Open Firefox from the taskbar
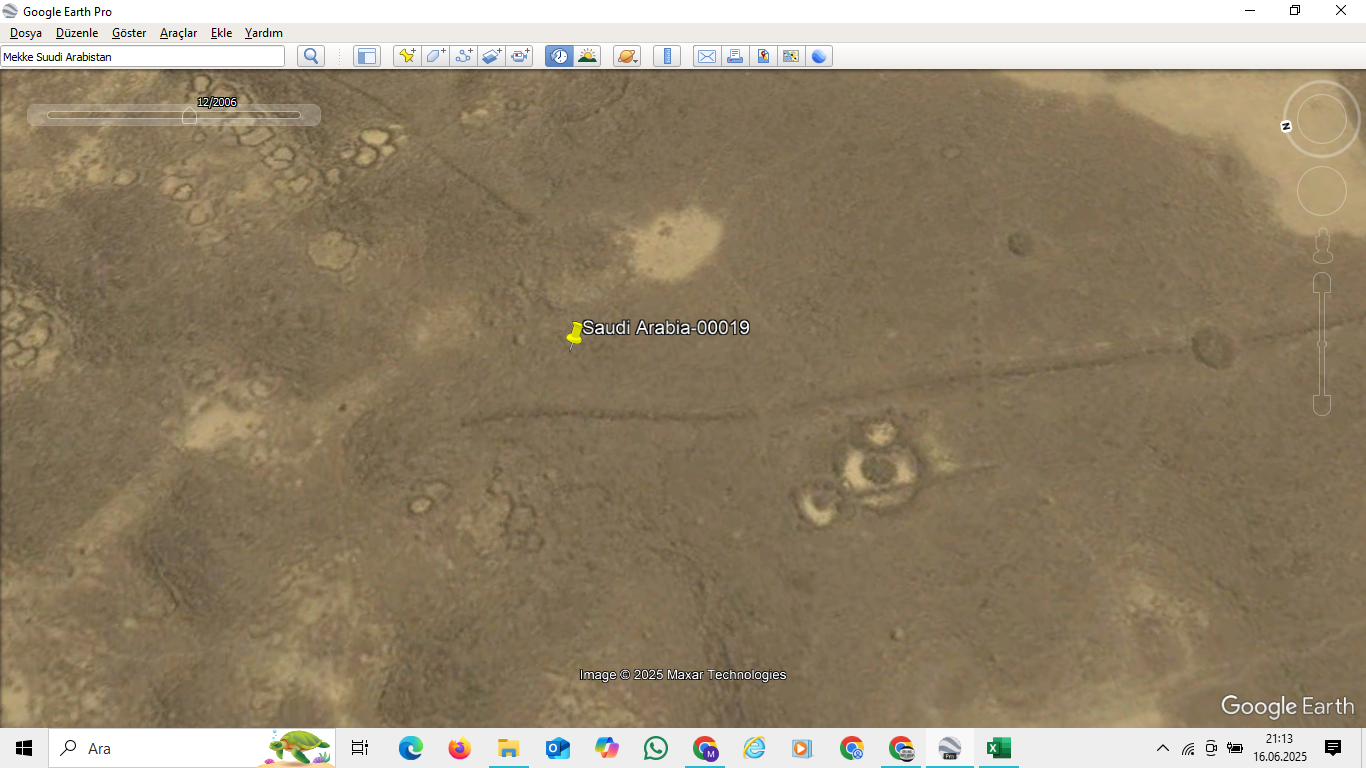Viewport: 1366px width, 768px height. point(459,748)
